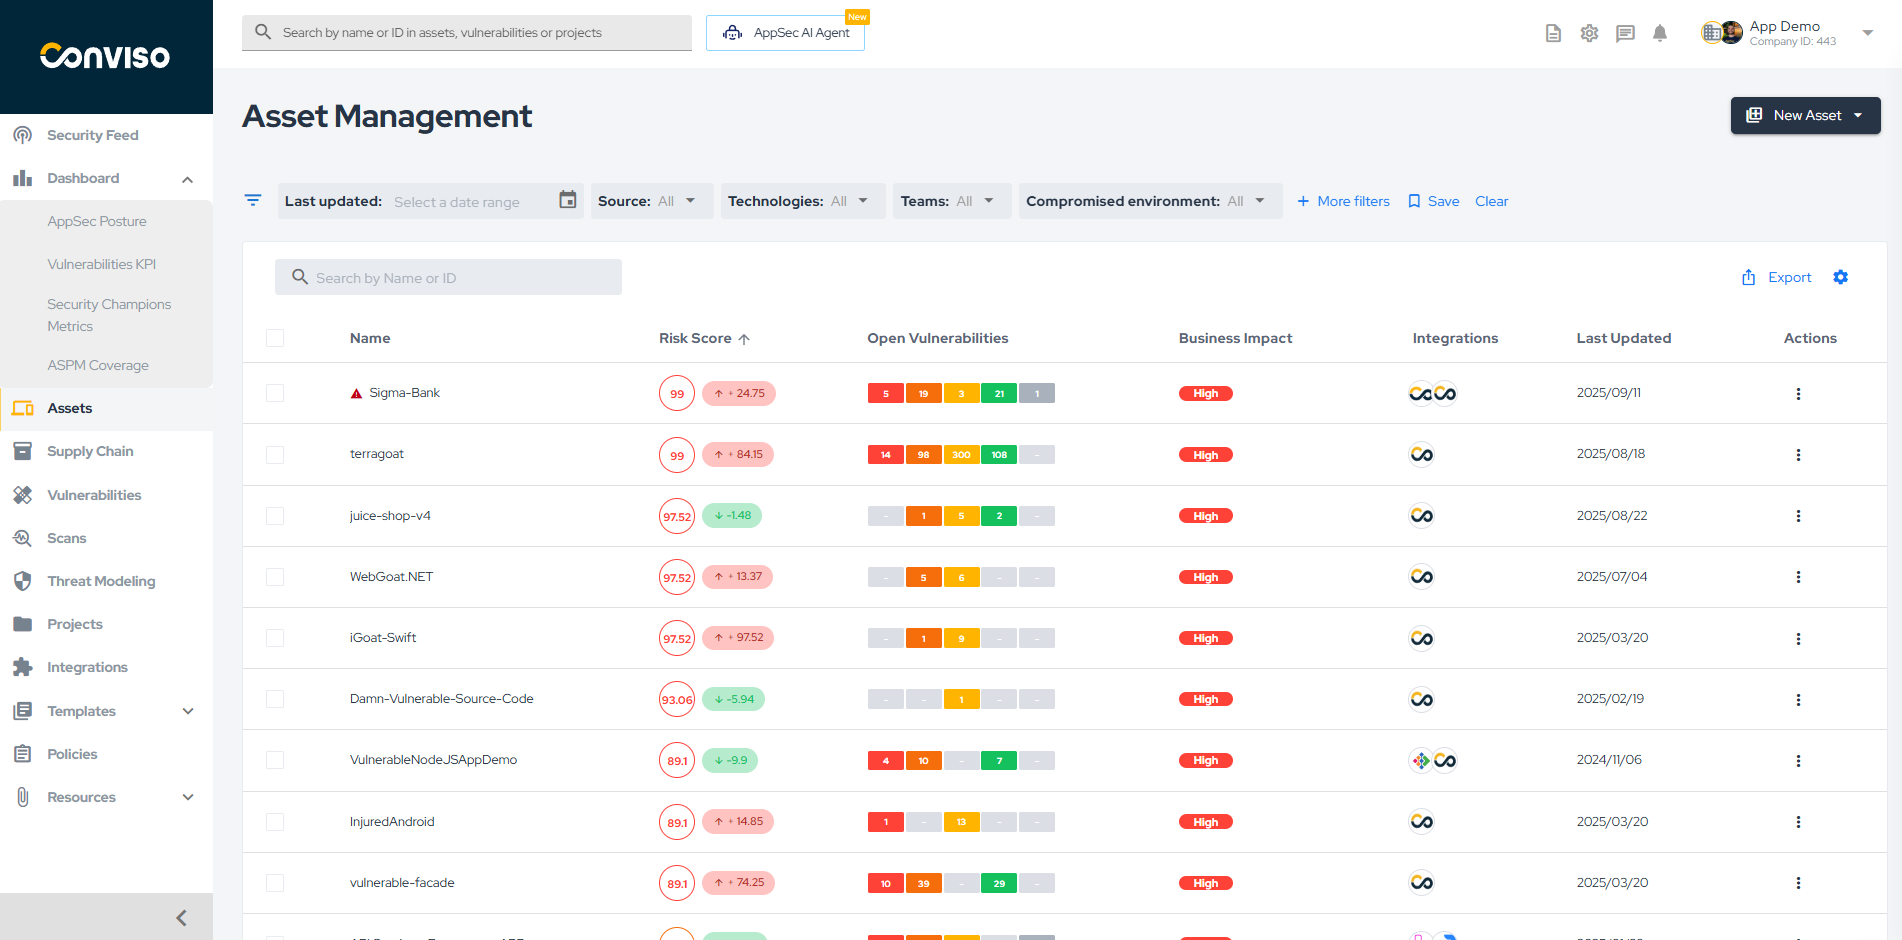Image resolution: width=1902 pixels, height=940 pixels.
Task: Open the Vulnerabilities section
Action: pos(94,494)
